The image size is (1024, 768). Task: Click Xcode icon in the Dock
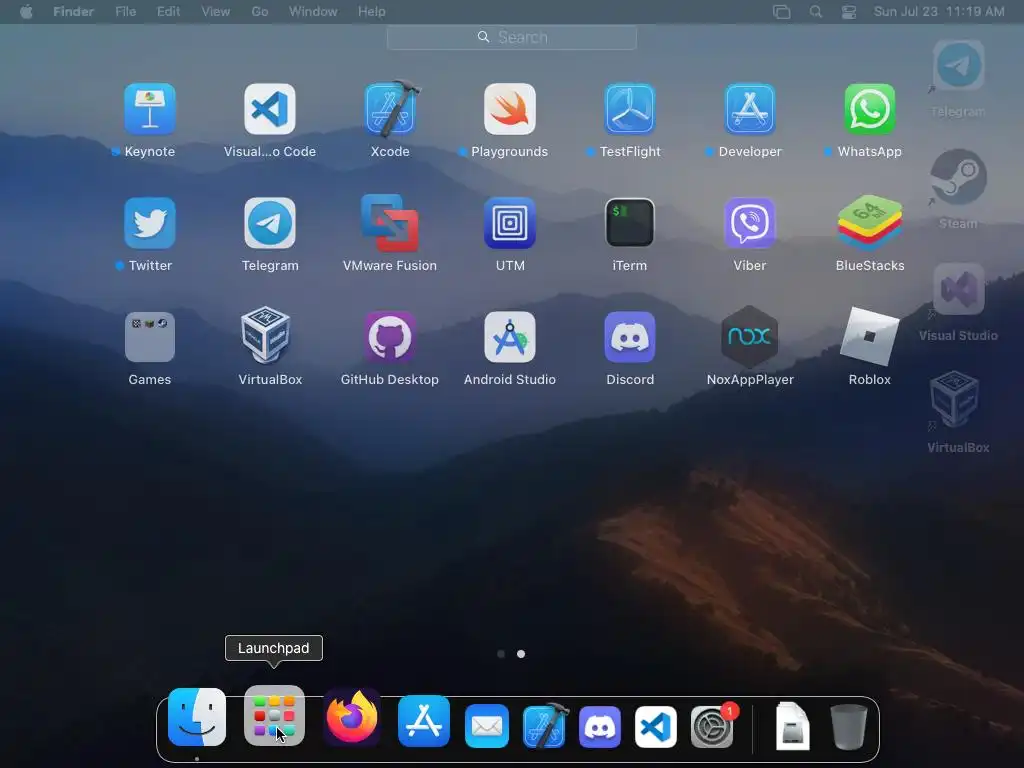545,725
